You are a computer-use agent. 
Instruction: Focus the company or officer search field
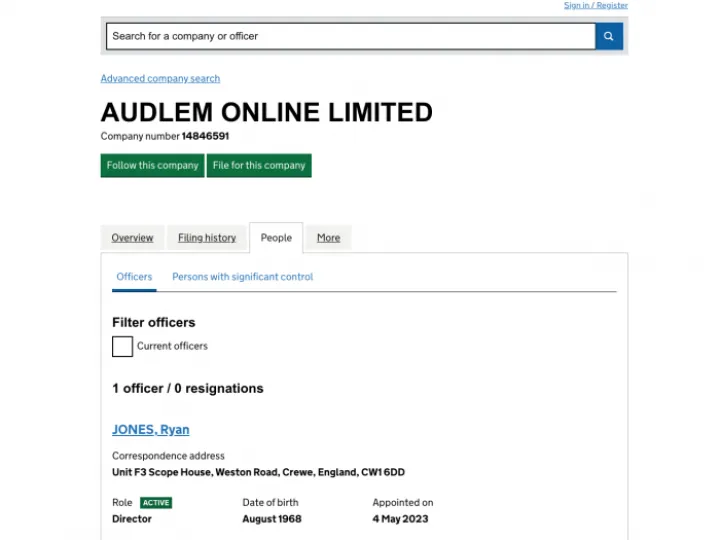coord(350,36)
